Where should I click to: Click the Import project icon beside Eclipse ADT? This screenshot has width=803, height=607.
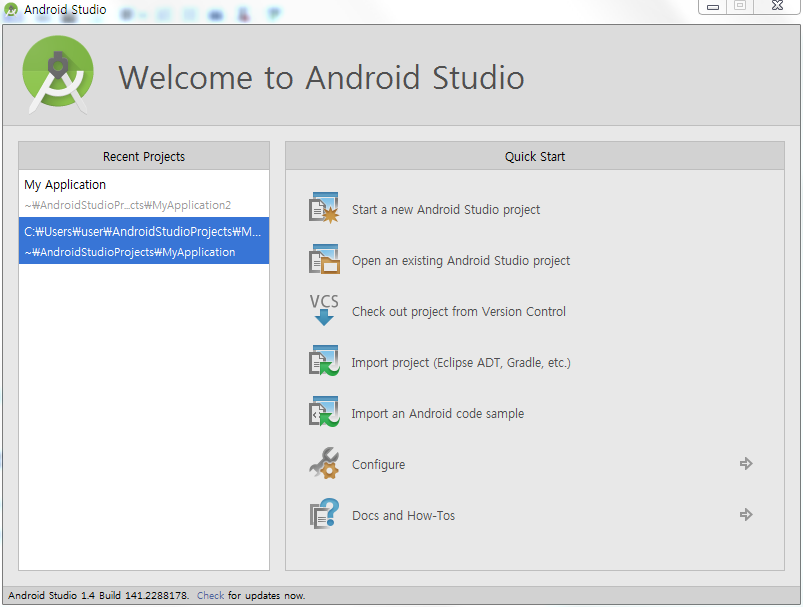324,361
